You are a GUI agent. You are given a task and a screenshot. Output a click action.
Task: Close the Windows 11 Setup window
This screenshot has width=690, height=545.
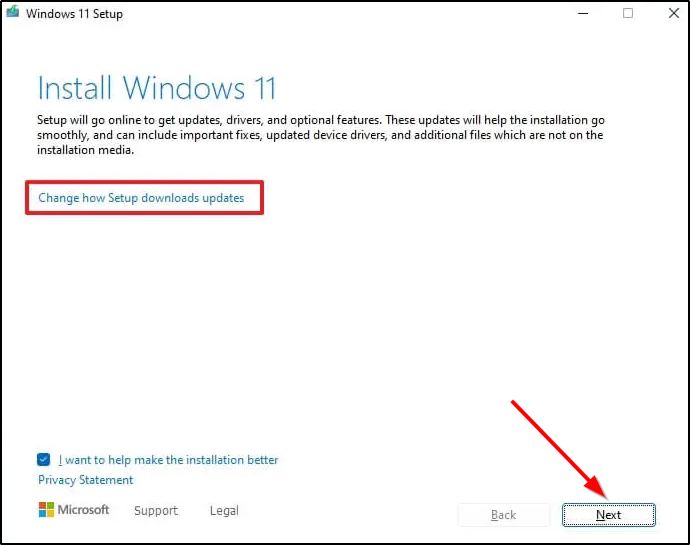(674, 13)
